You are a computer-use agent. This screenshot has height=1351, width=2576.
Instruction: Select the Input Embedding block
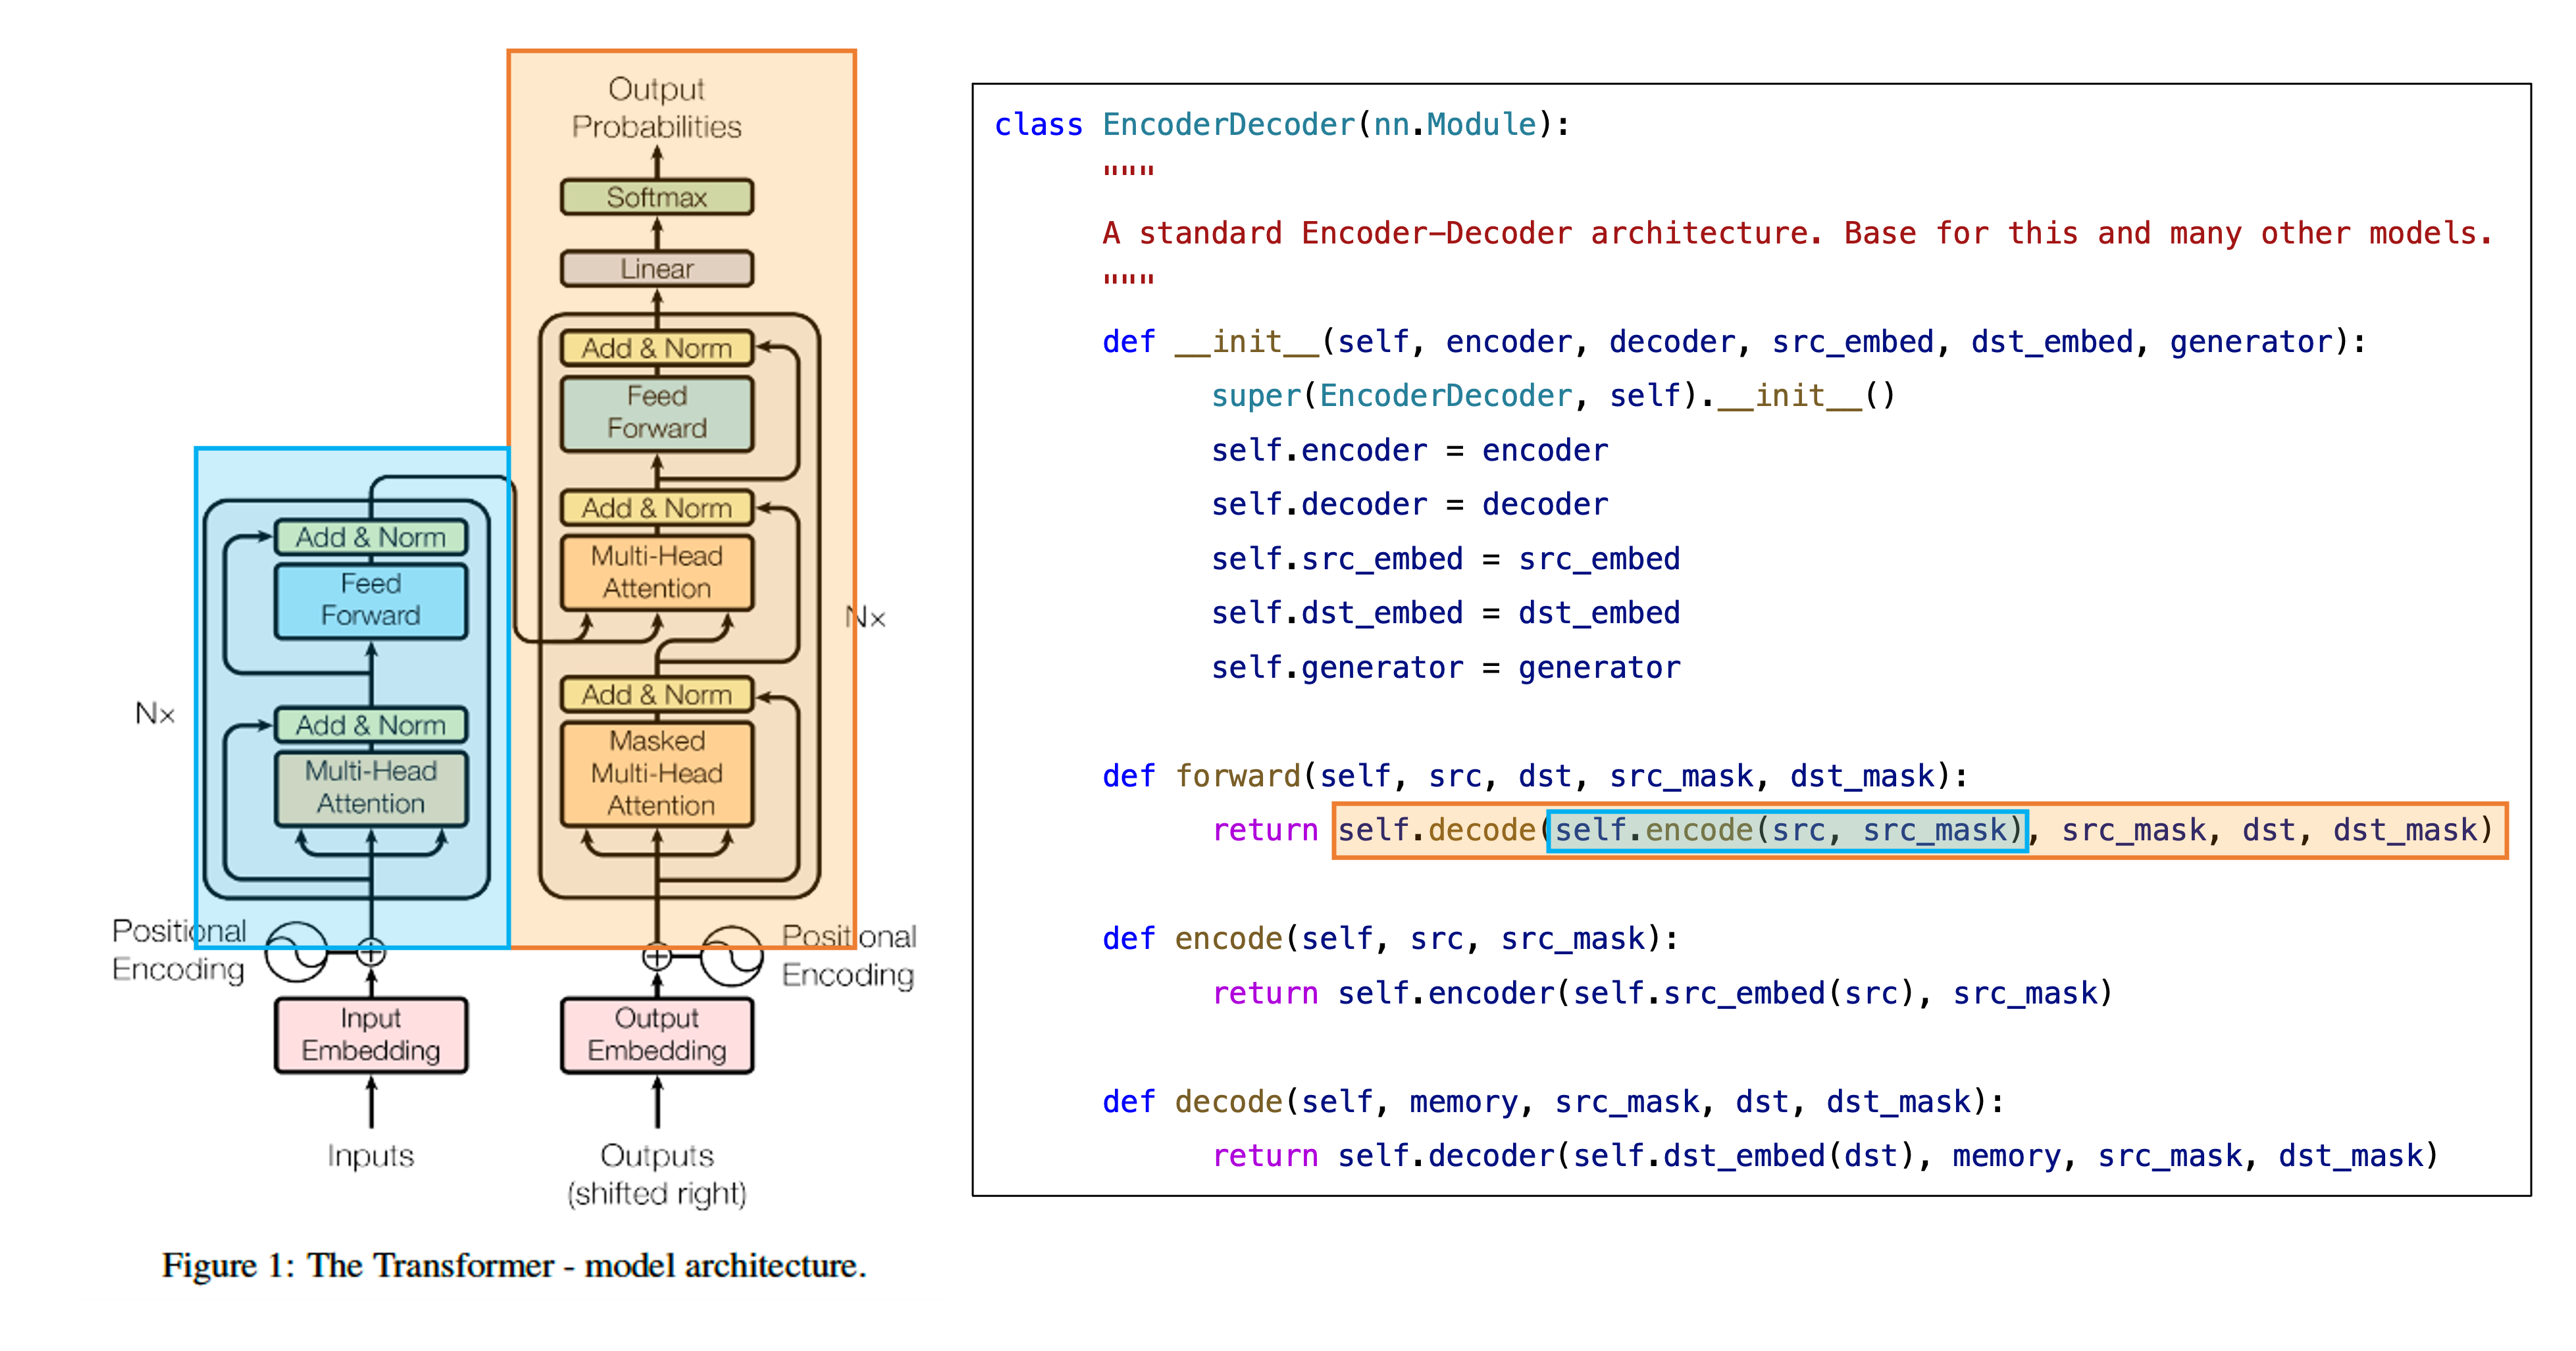tap(370, 1035)
